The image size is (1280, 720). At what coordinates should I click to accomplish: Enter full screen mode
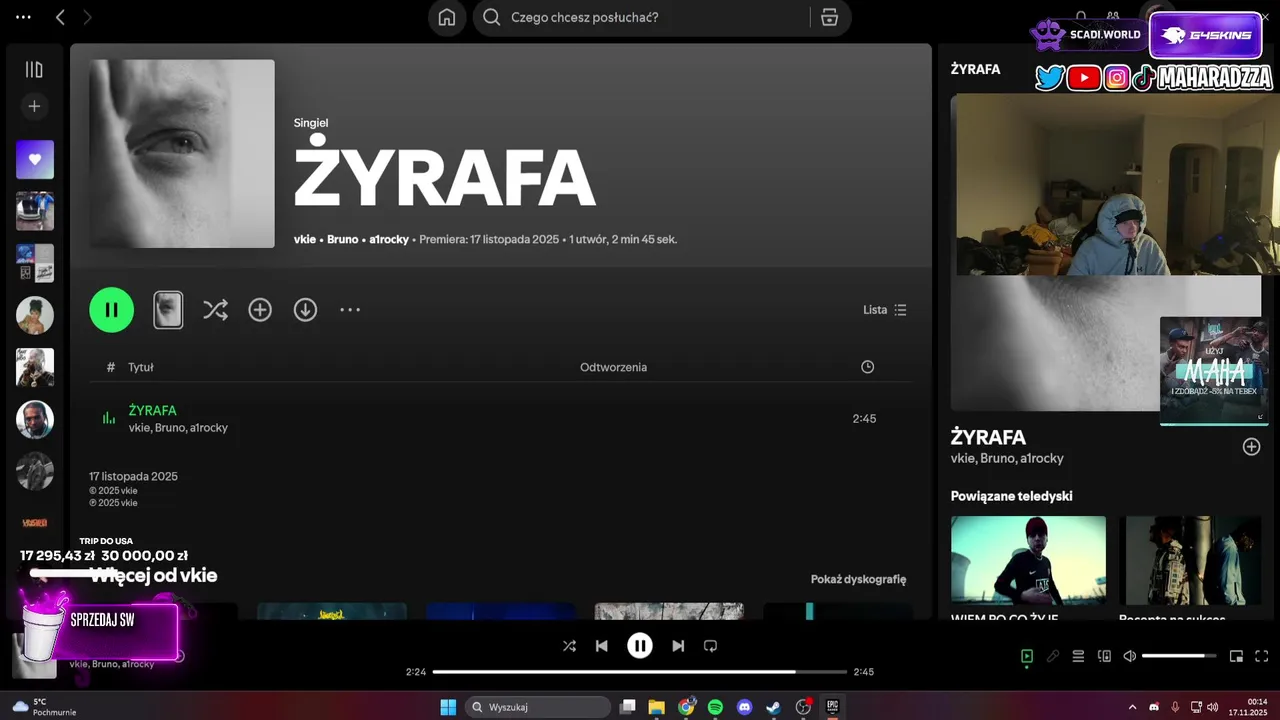1261,656
